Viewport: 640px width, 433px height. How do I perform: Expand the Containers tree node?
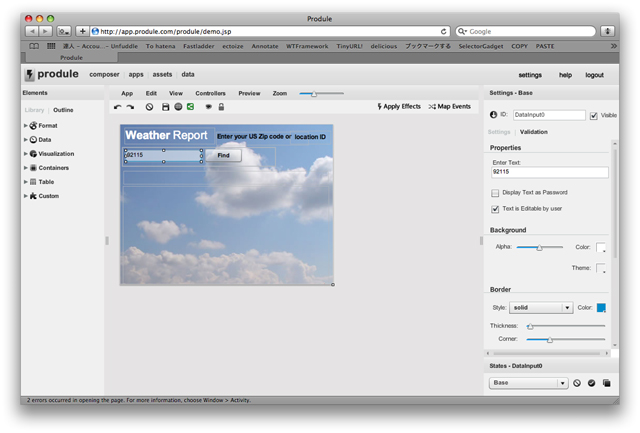click(26, 168)
